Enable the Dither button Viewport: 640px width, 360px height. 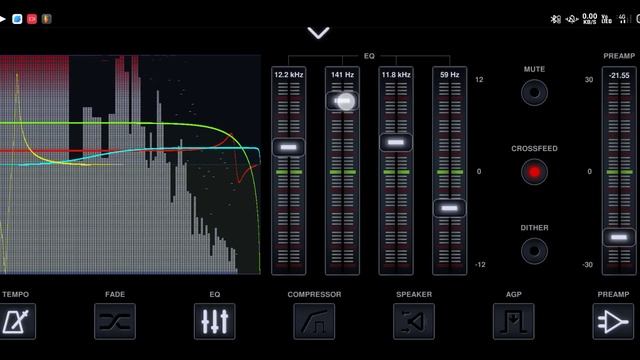(534, 251)
